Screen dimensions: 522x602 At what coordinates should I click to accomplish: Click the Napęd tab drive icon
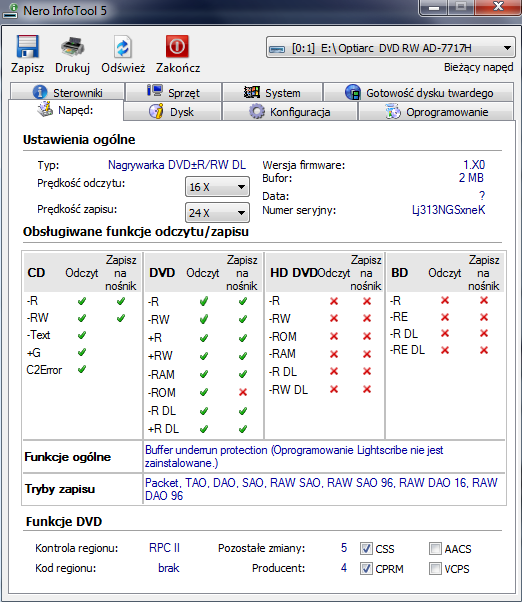coord(45,109)
